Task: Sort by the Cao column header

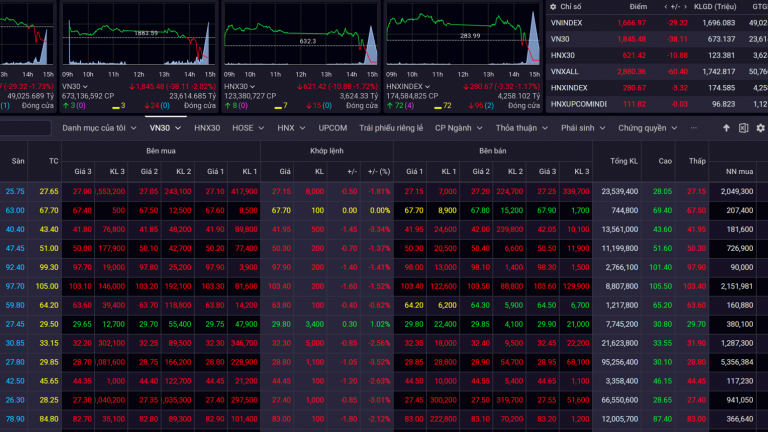Action: [x=665, y=161]
